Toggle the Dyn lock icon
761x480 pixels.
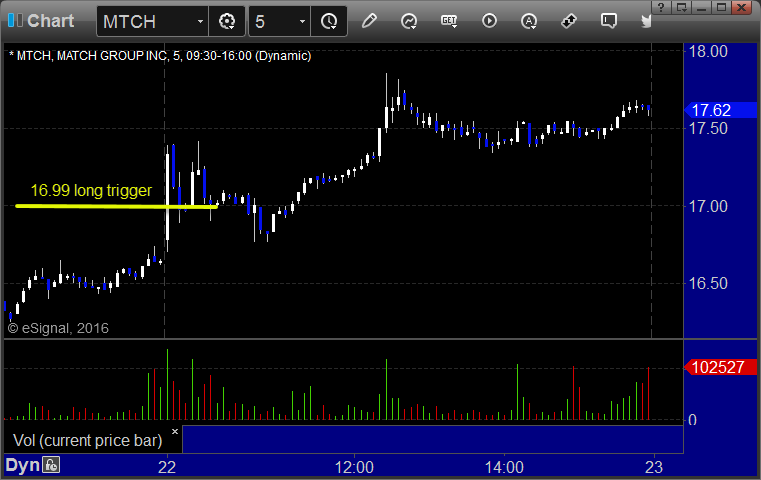pos(50,465)
